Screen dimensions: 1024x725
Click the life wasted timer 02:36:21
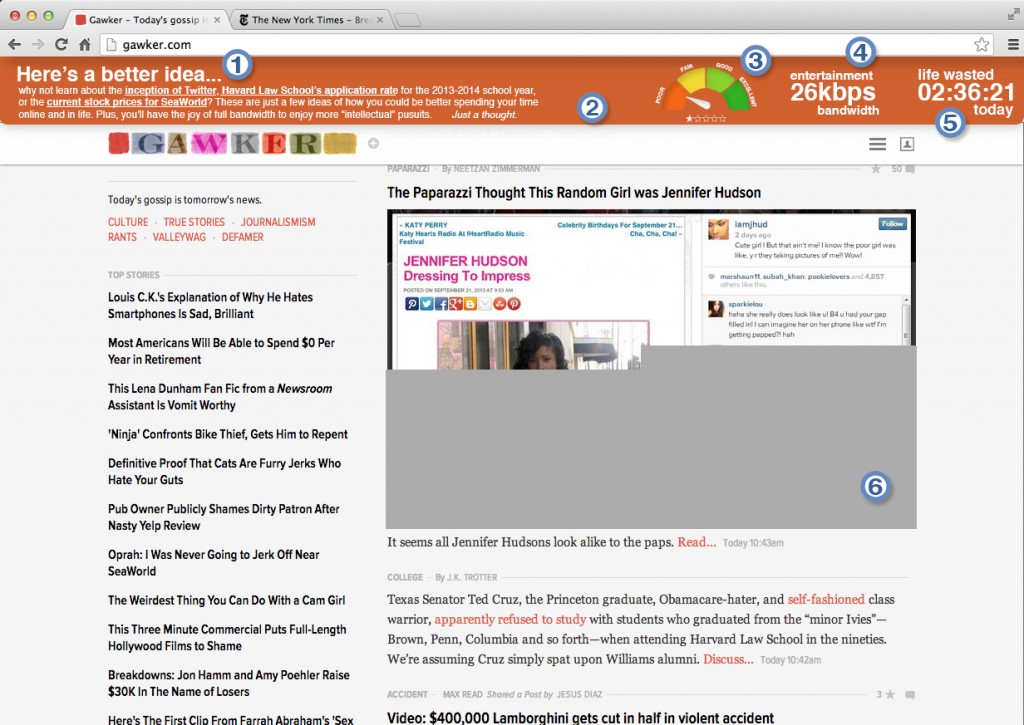click(x=965, y=92)
